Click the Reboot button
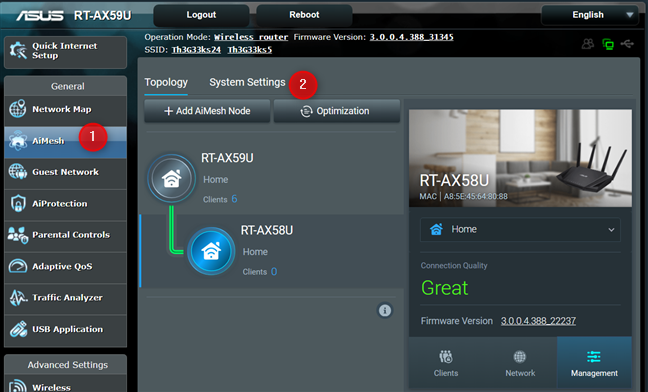The width and height of the screenshot is (648, 392). (x=304, y=15)
